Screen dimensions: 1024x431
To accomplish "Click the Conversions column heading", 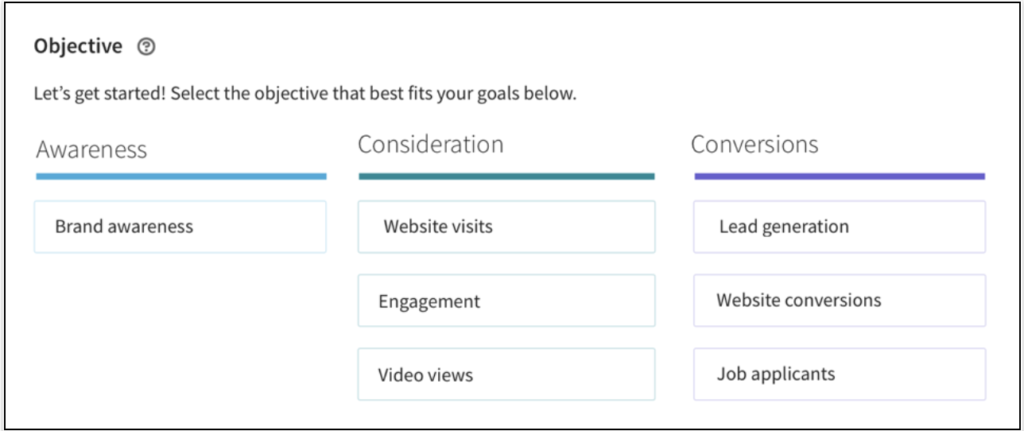I will pos(754,145).
